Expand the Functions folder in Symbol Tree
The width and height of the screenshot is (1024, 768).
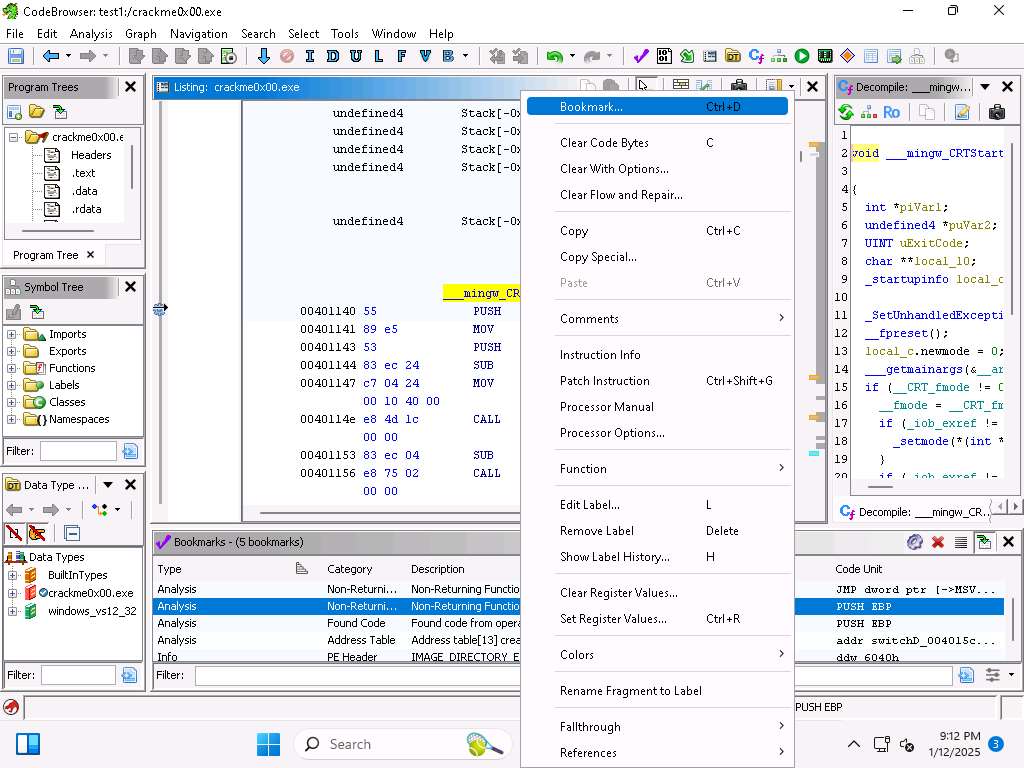[12, 368]
